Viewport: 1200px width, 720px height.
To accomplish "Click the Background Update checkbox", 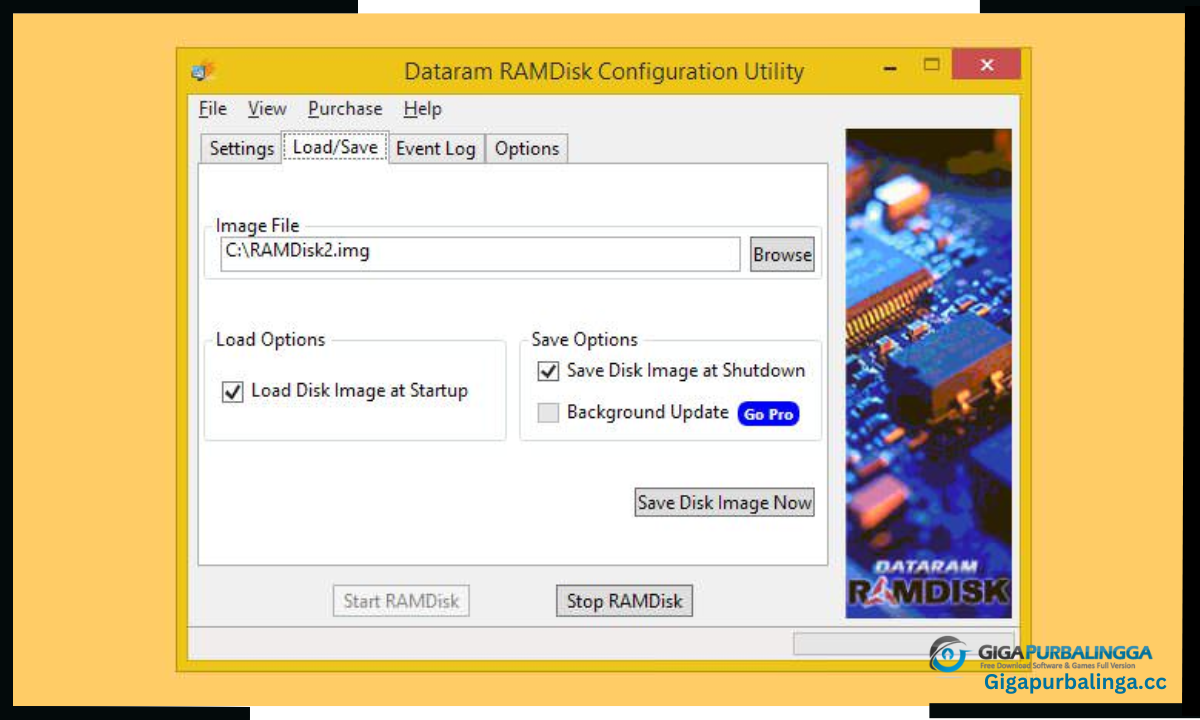I will pyautogui.click(x=548, y=413).
